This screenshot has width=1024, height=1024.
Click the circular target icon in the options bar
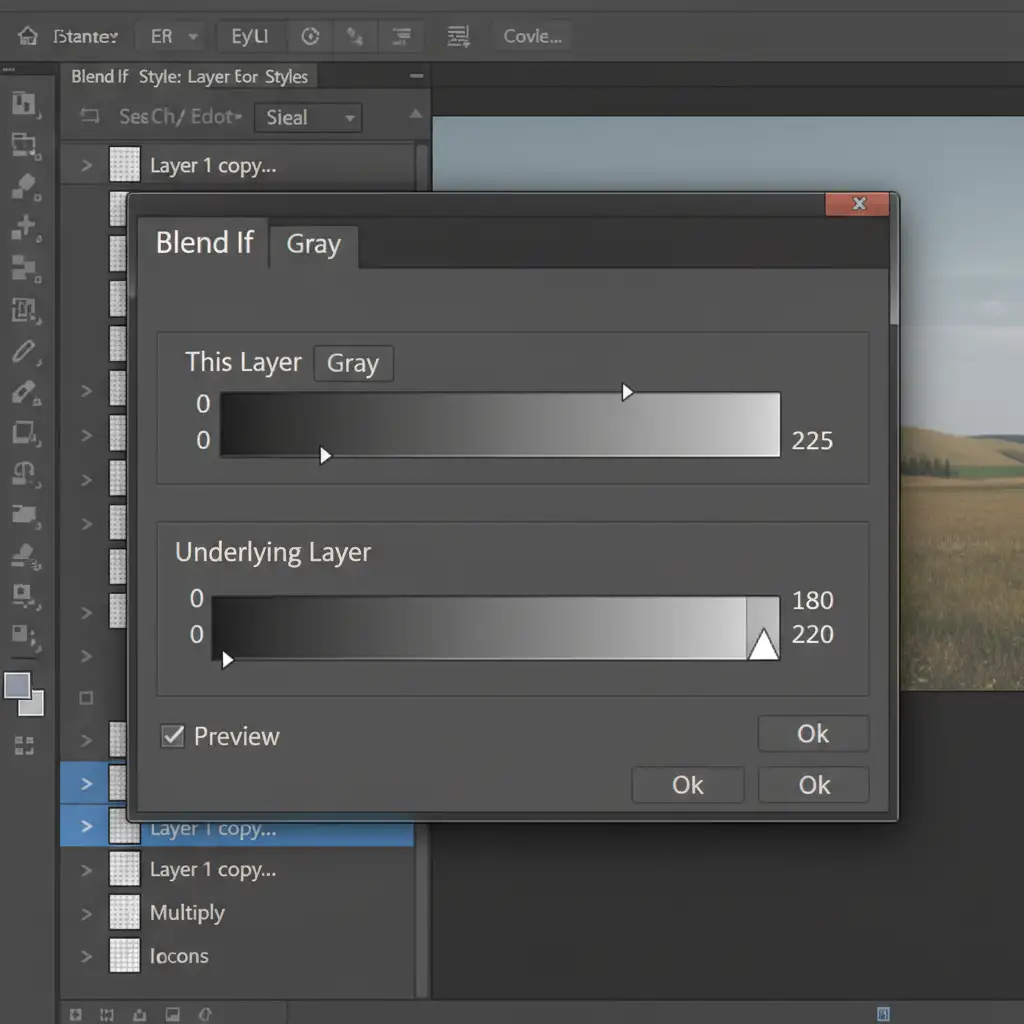click(310, 37)
